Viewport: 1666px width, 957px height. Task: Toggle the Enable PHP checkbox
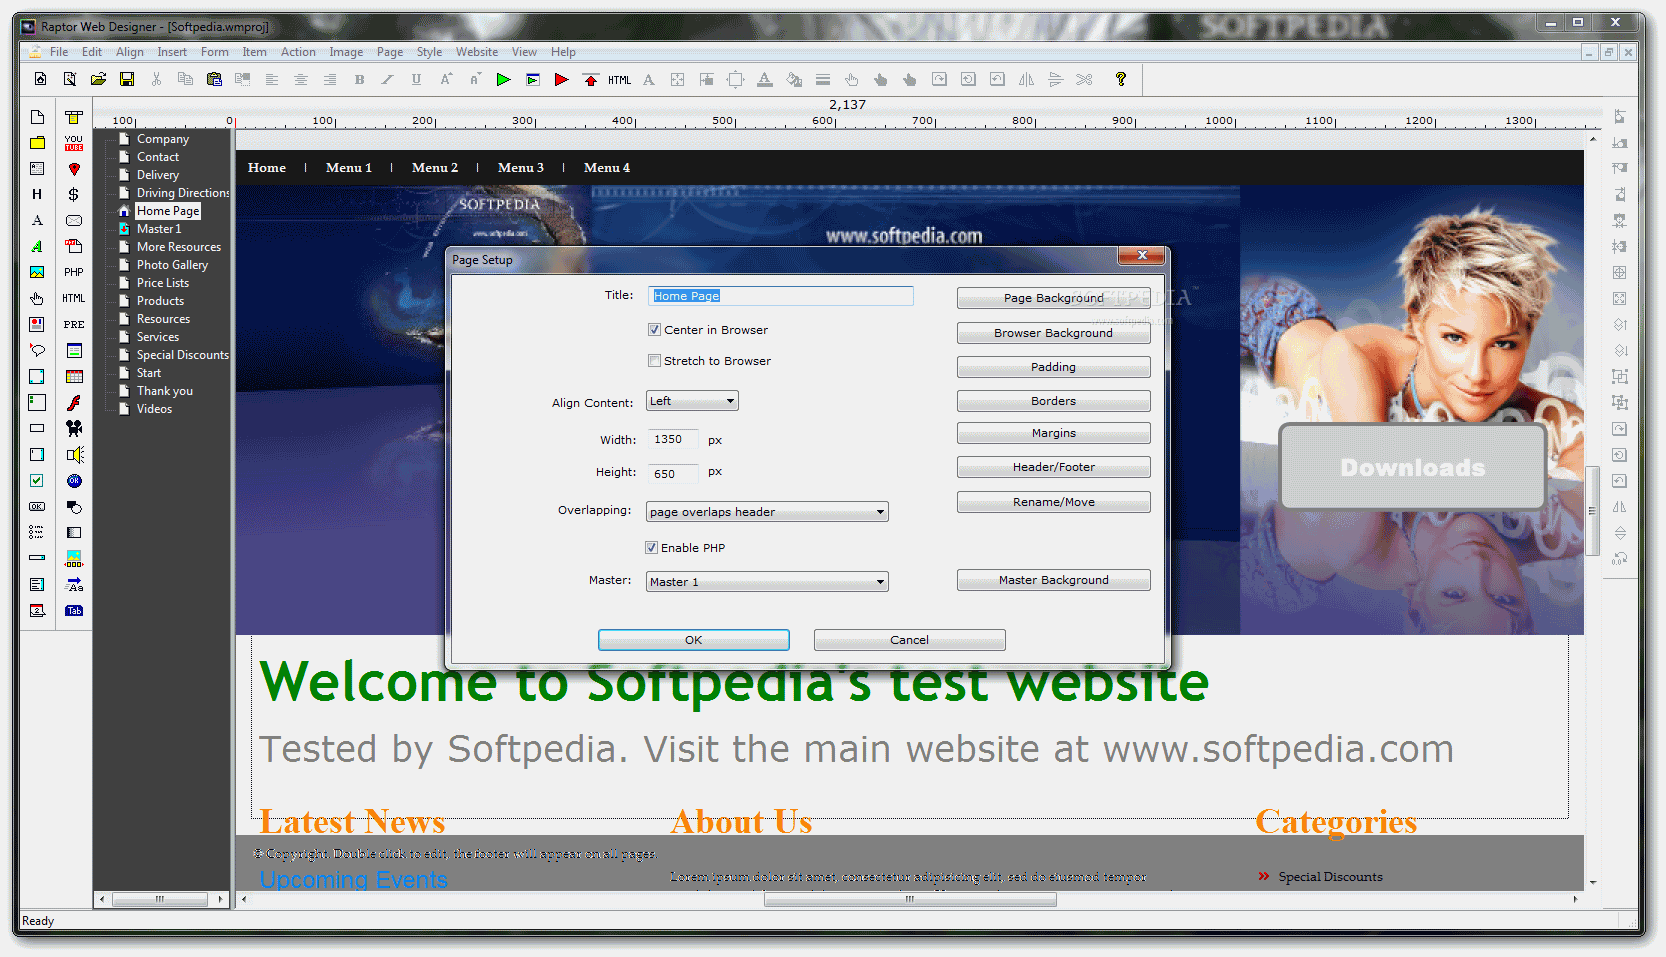click(651, 548)
